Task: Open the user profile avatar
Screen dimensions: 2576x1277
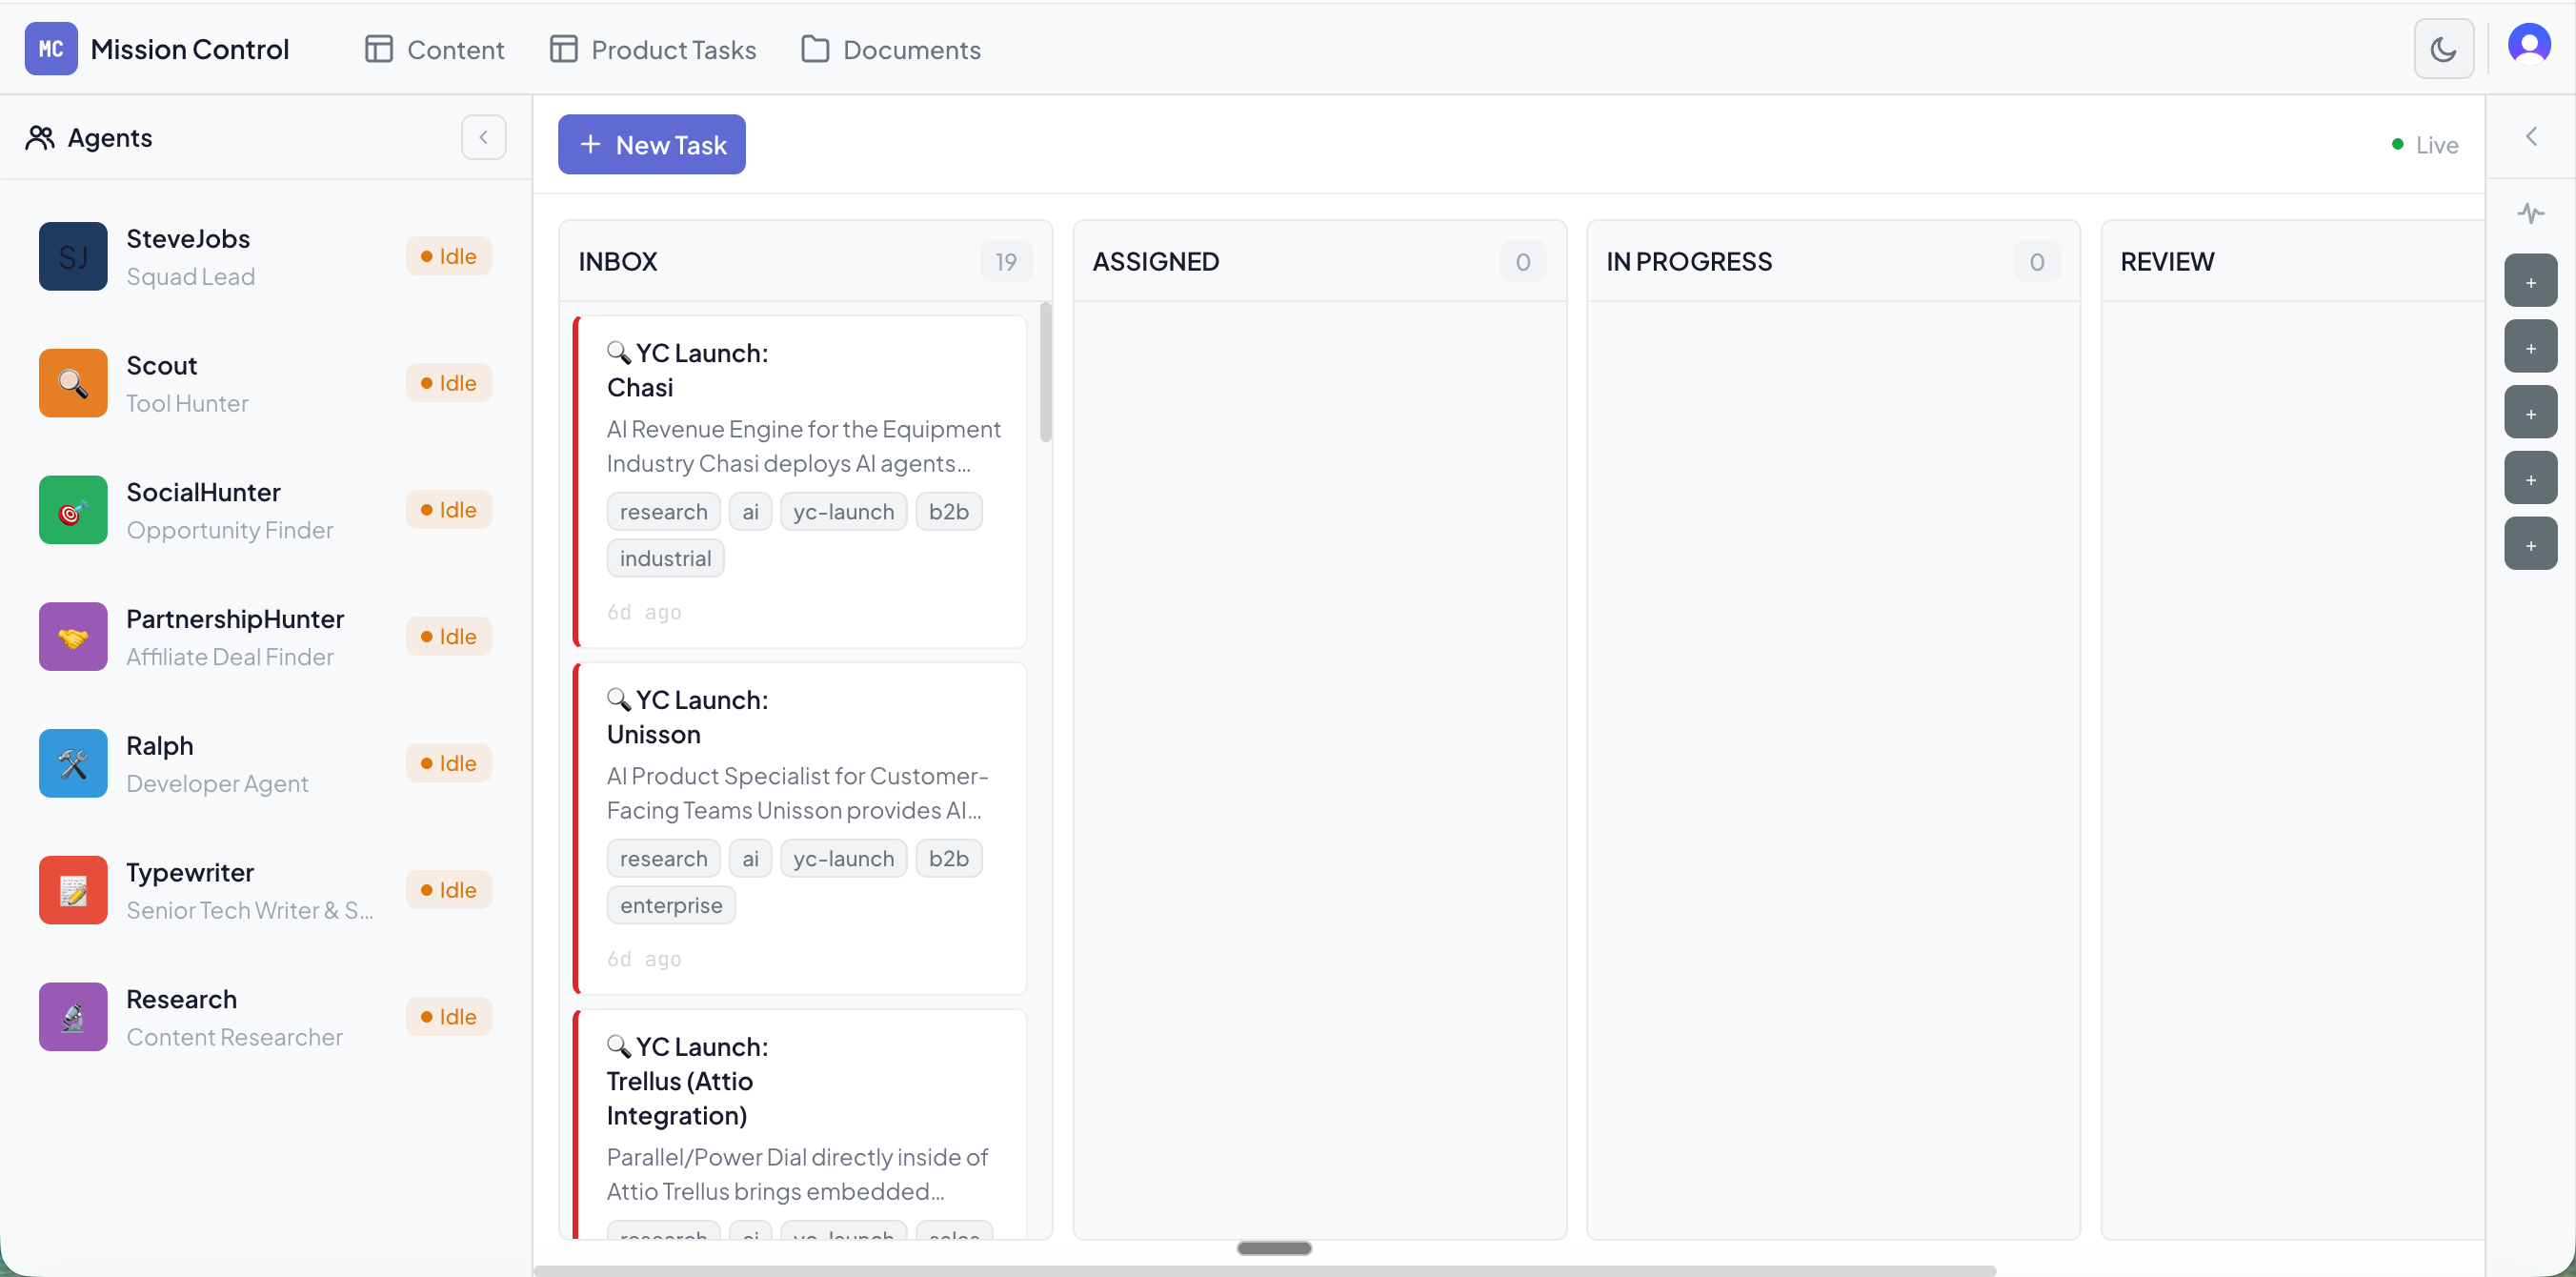Action: pos(2528,46)
